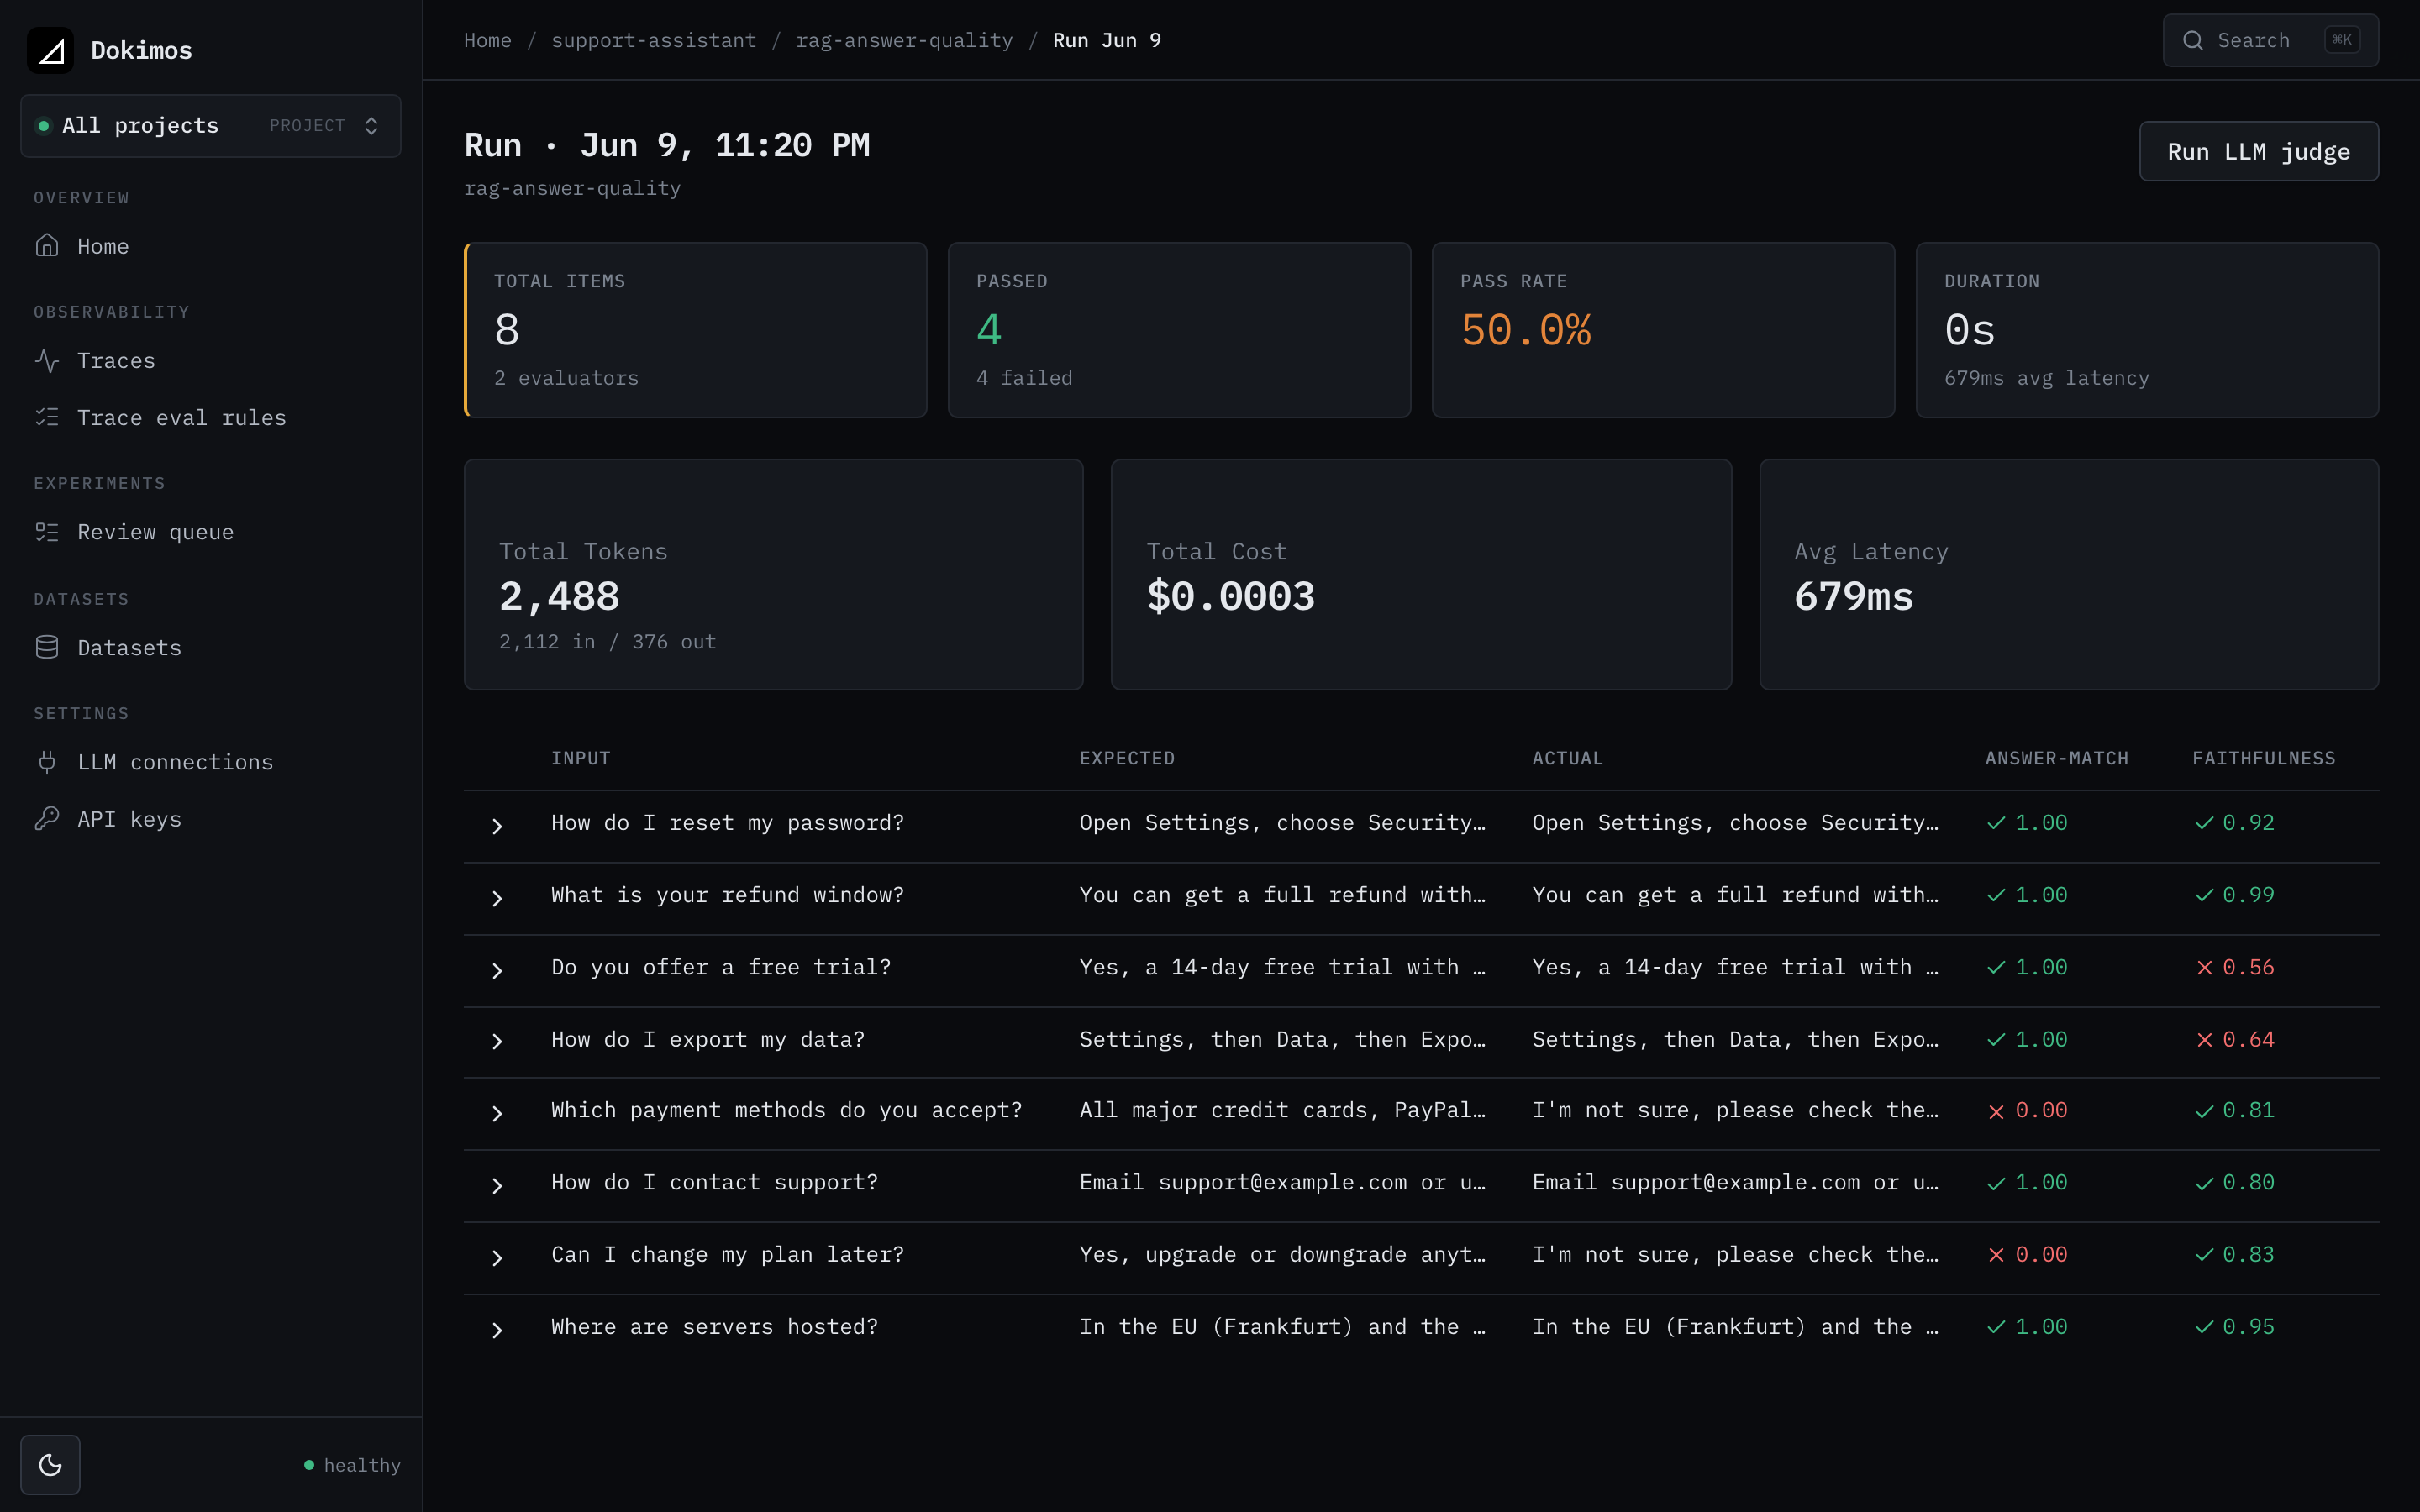Viewport: 2420px width, 1512px height.
Task: Click the Avg Latency 679ms value
Action: [x=1853, y=597]
